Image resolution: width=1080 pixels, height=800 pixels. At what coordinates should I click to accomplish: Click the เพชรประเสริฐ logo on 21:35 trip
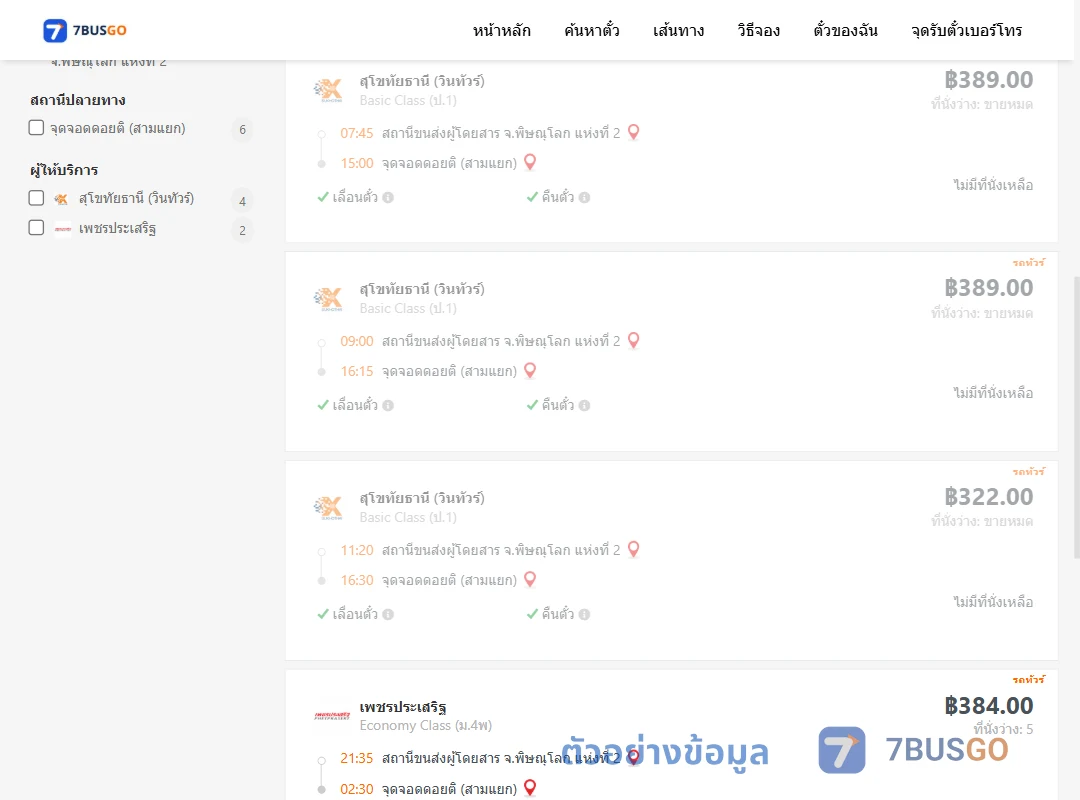pyautogui.click(x=332, y=715)
